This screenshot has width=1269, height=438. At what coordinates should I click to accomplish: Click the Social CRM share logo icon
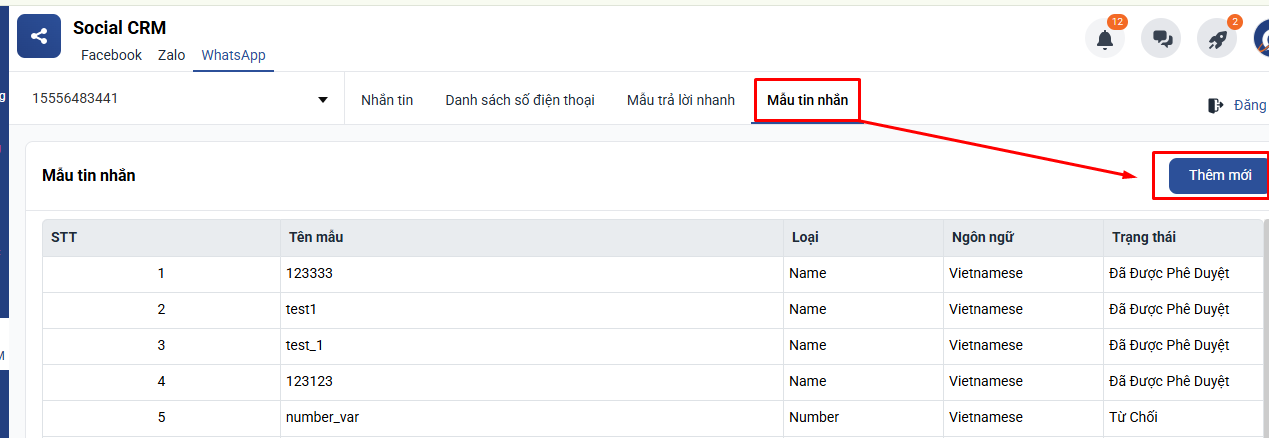(39, 37)
